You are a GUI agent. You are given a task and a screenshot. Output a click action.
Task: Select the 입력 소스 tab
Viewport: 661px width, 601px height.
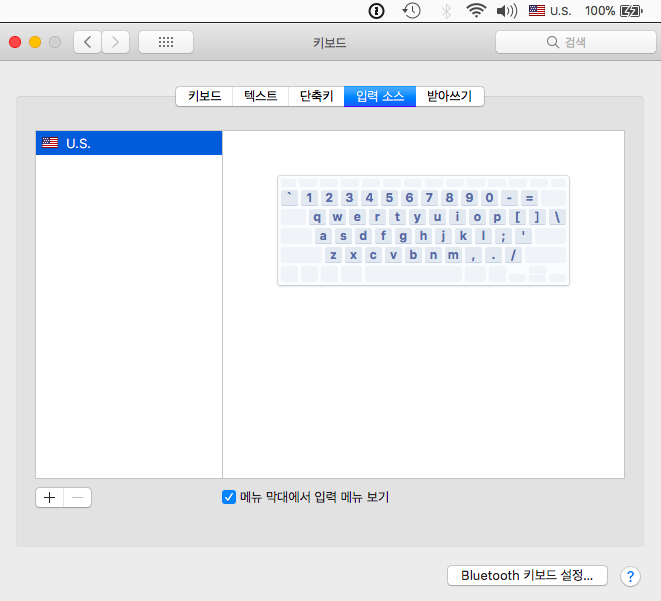(x=380, y=97)
